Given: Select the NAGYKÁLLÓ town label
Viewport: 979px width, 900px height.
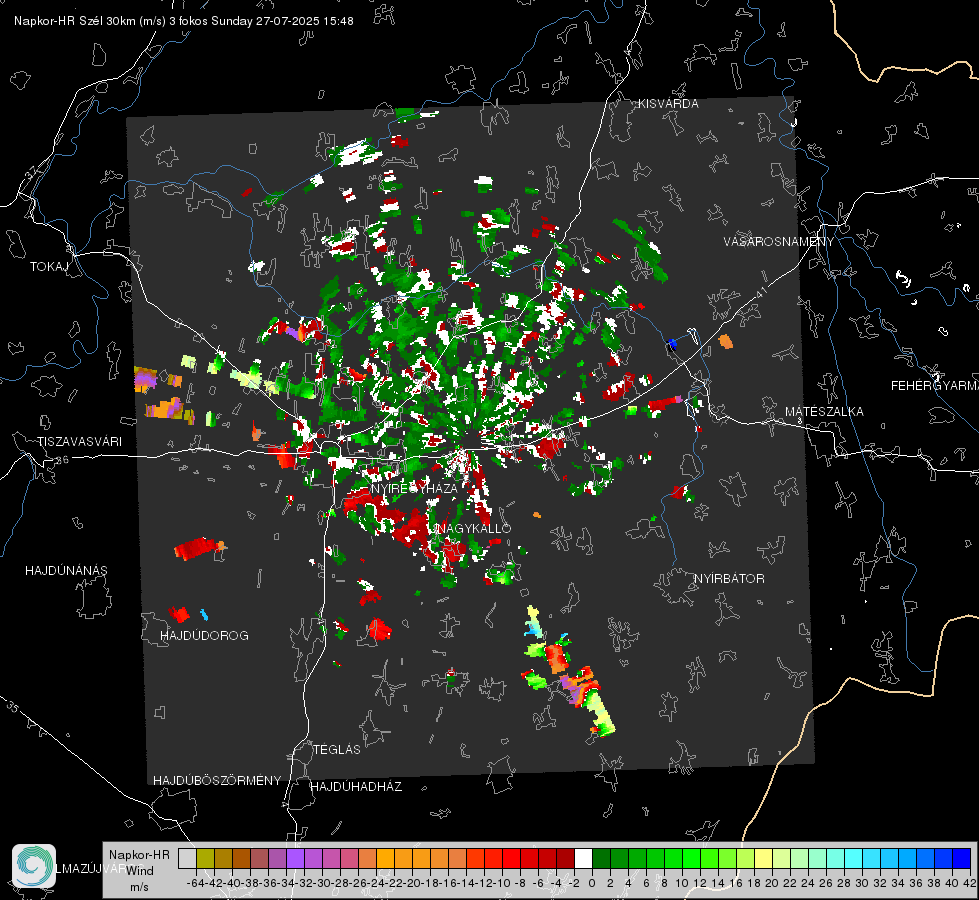Looking at the screenshot, I should click(473, 529).
